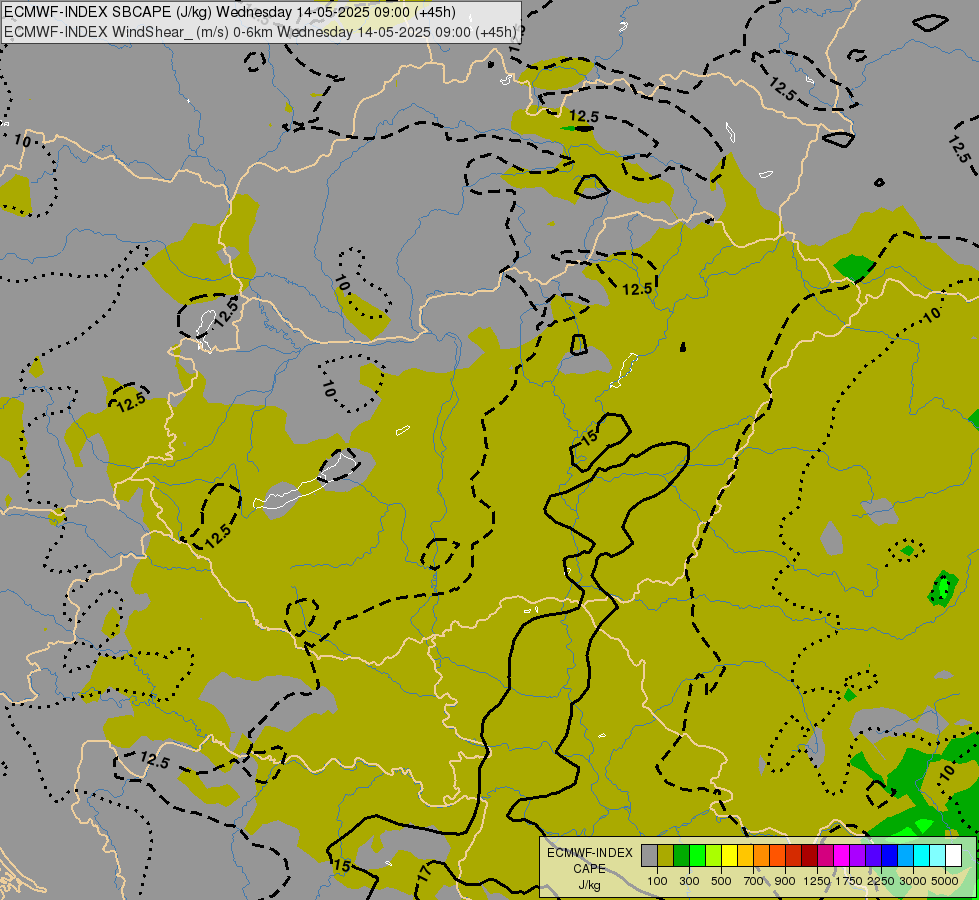The height and width of the screenshot is (900, 979).
Task: Click the pure yellow legend swatch
Action: coord(729,856)
